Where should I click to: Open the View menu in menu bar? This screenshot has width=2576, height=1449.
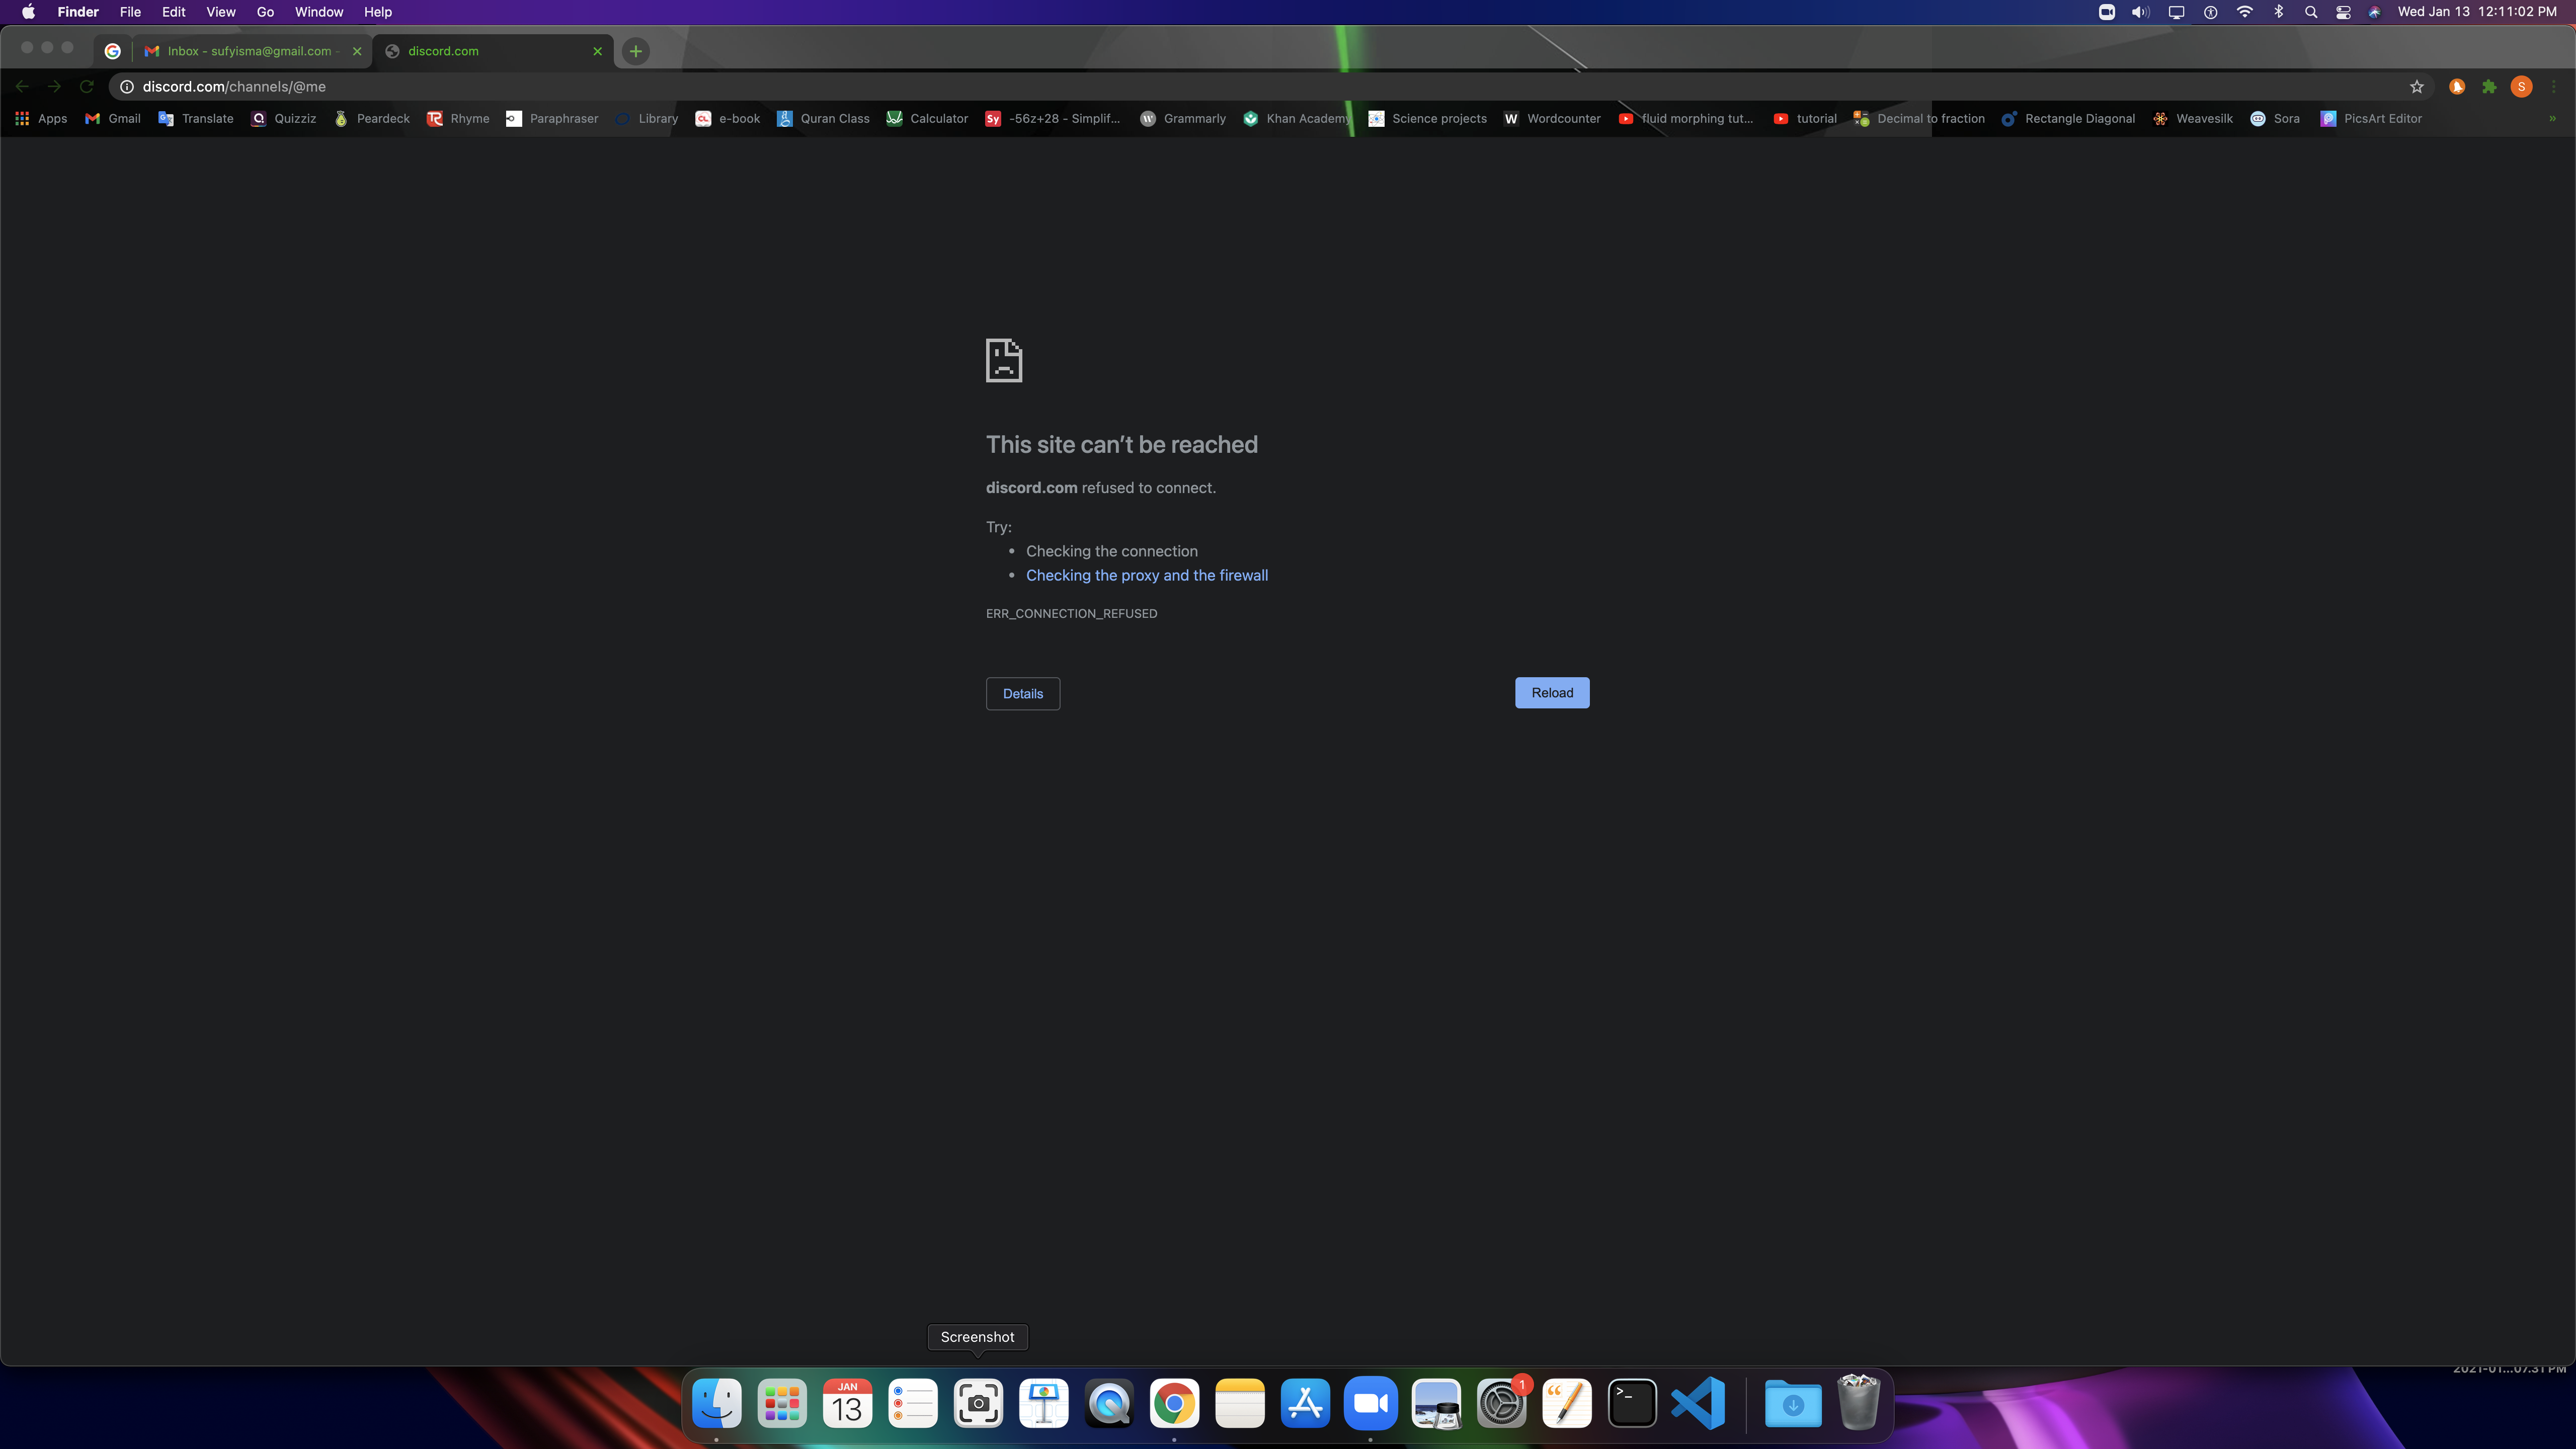(219, 13)
